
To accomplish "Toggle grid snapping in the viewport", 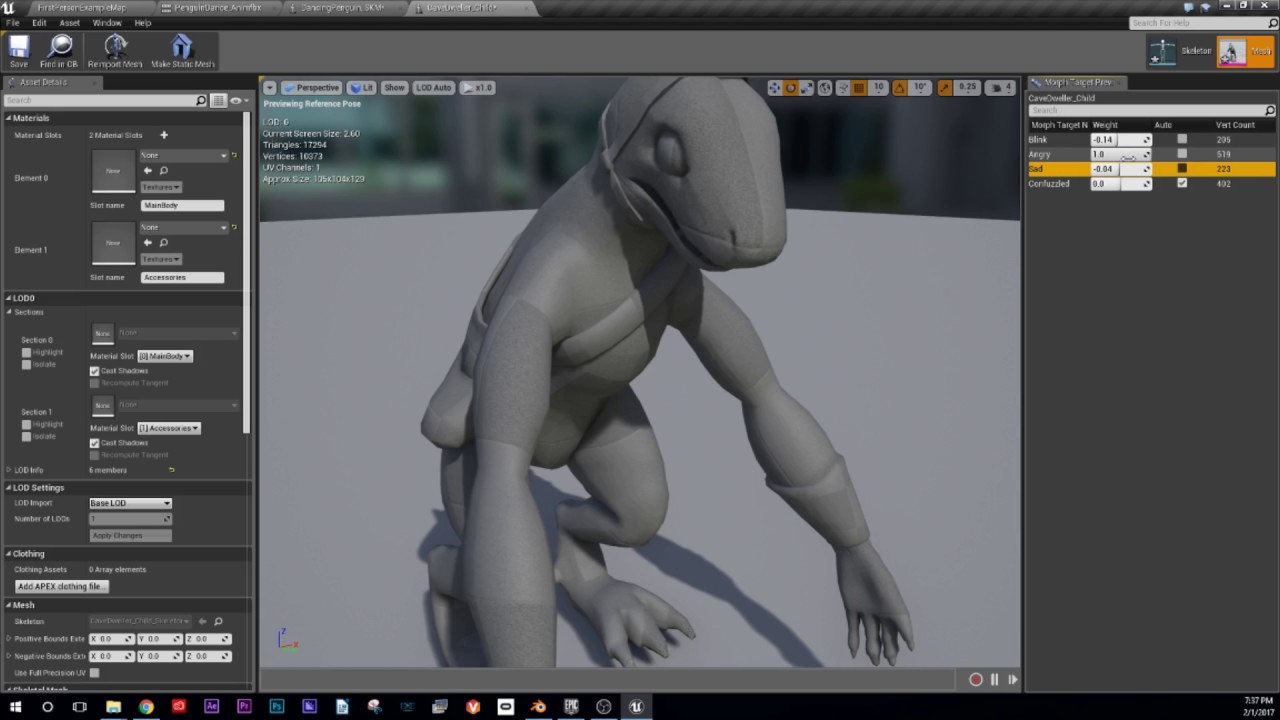I will (859, 88).
